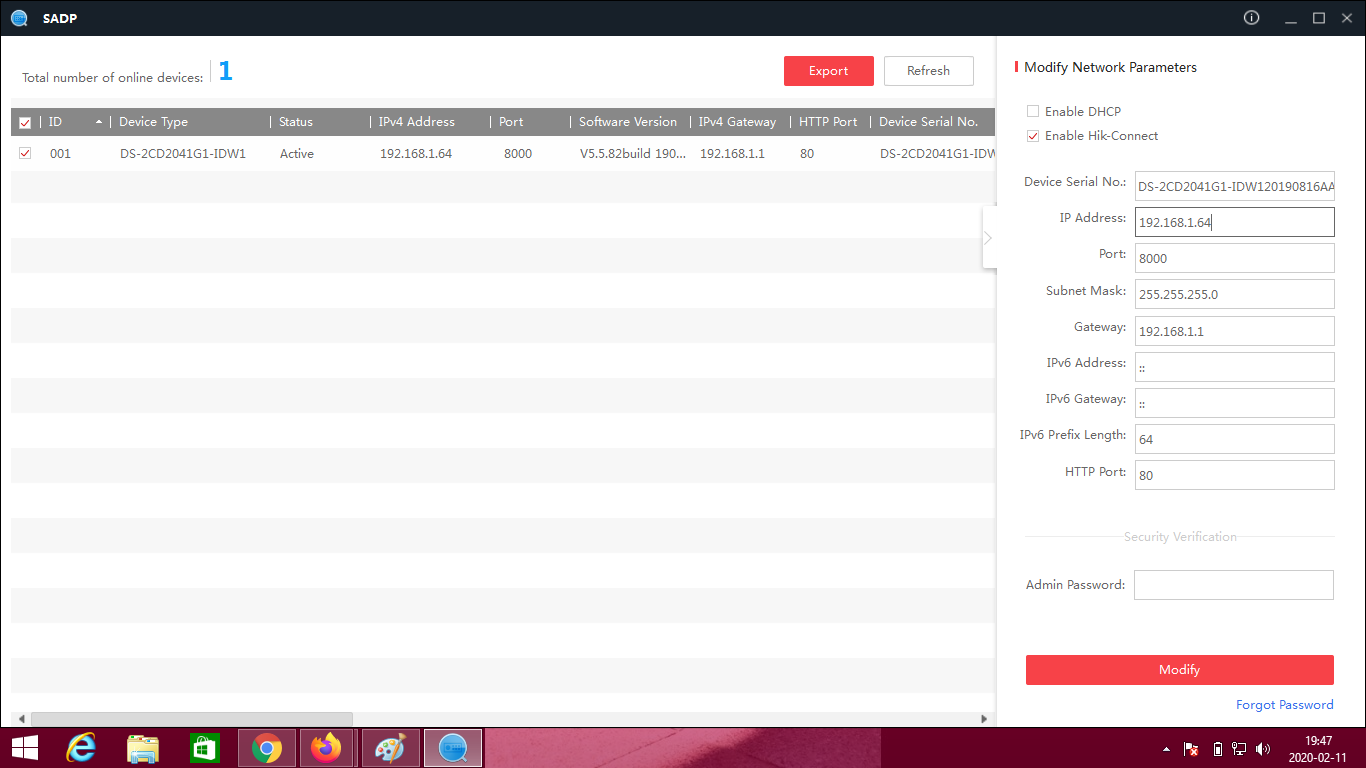The width and height of the screenshot is (1366, 768).
Task: Select SADP taskbar icon
Action: coord(453,747)
